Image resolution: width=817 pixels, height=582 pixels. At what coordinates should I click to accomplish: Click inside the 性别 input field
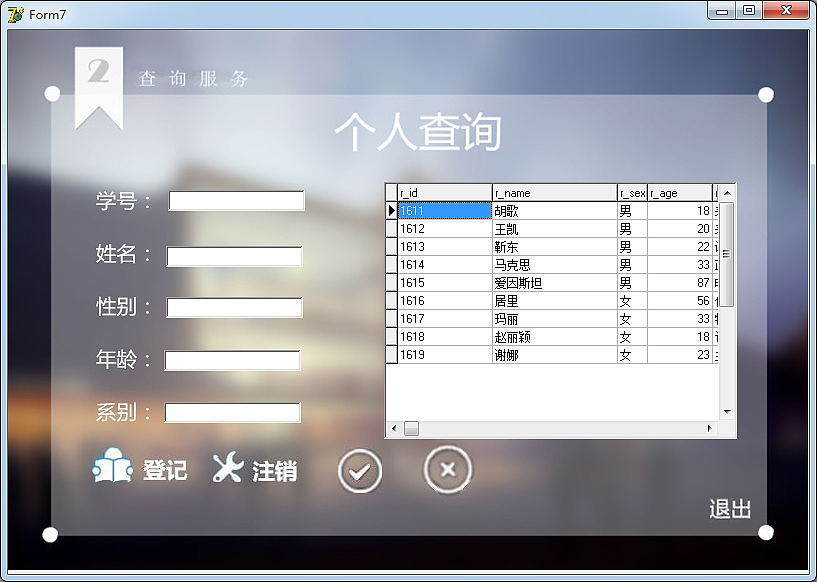pyautogui.click(x=234, y=307)
